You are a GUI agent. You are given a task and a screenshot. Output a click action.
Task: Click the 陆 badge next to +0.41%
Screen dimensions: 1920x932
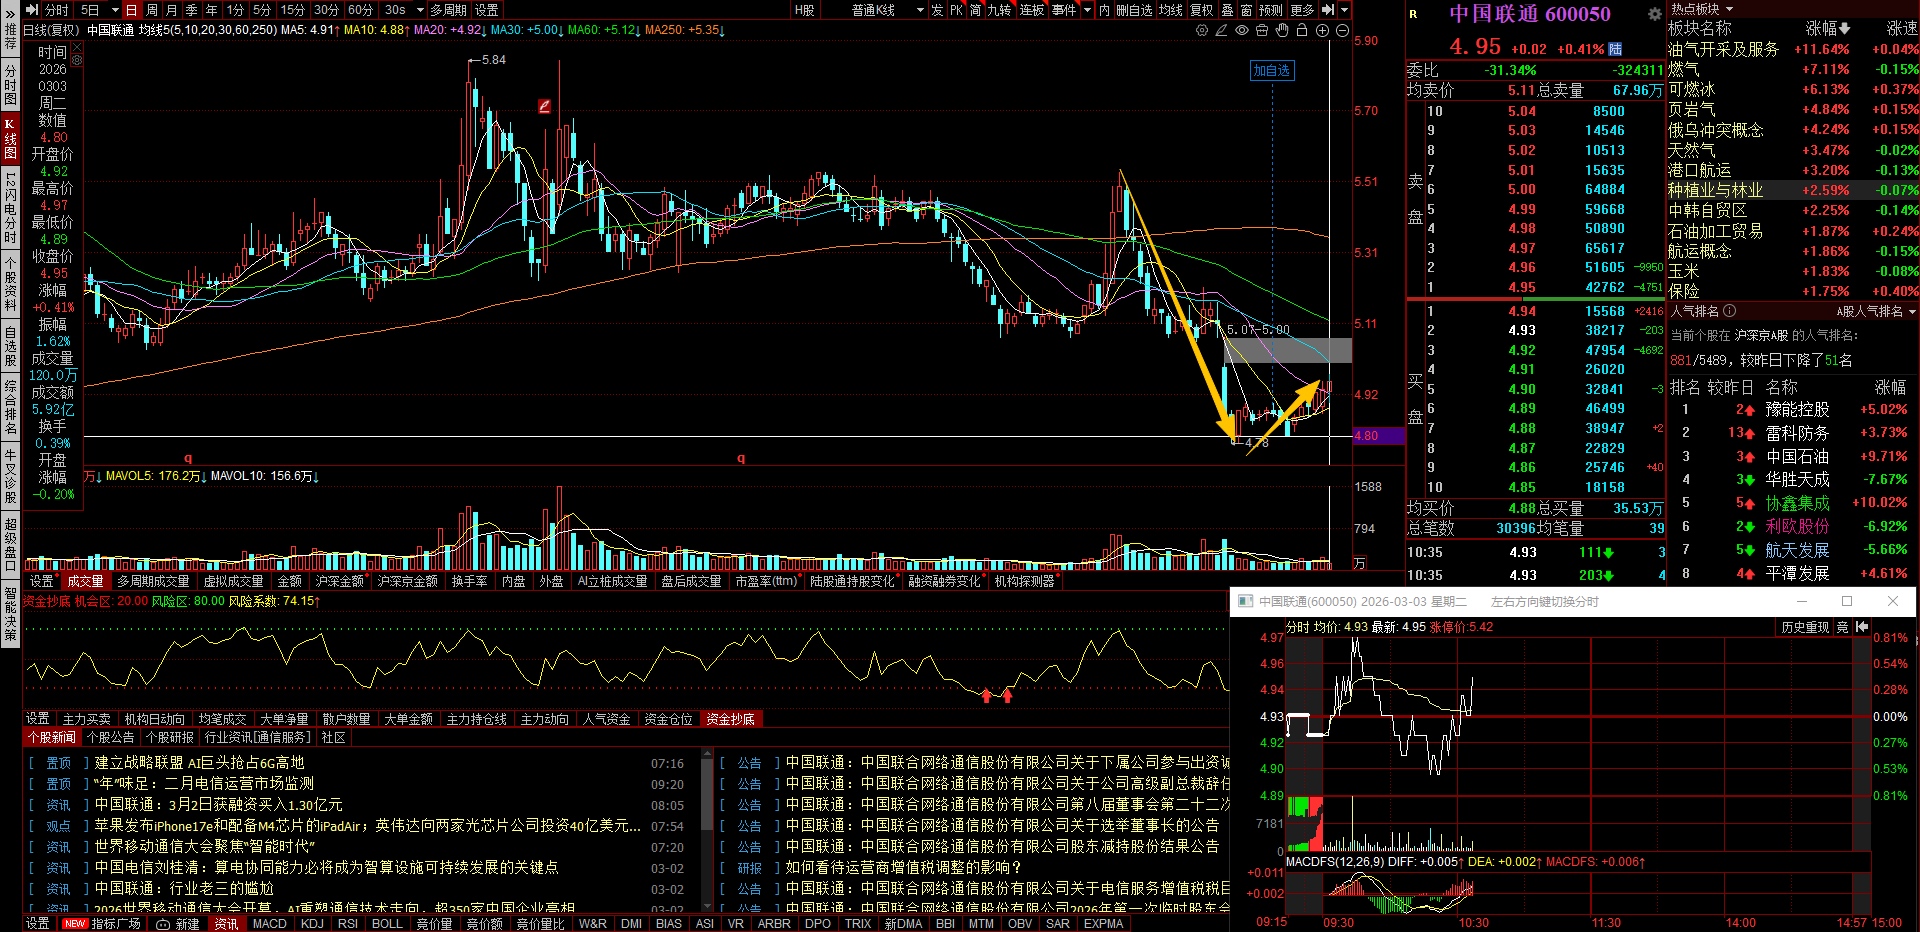click(1615, 49)
